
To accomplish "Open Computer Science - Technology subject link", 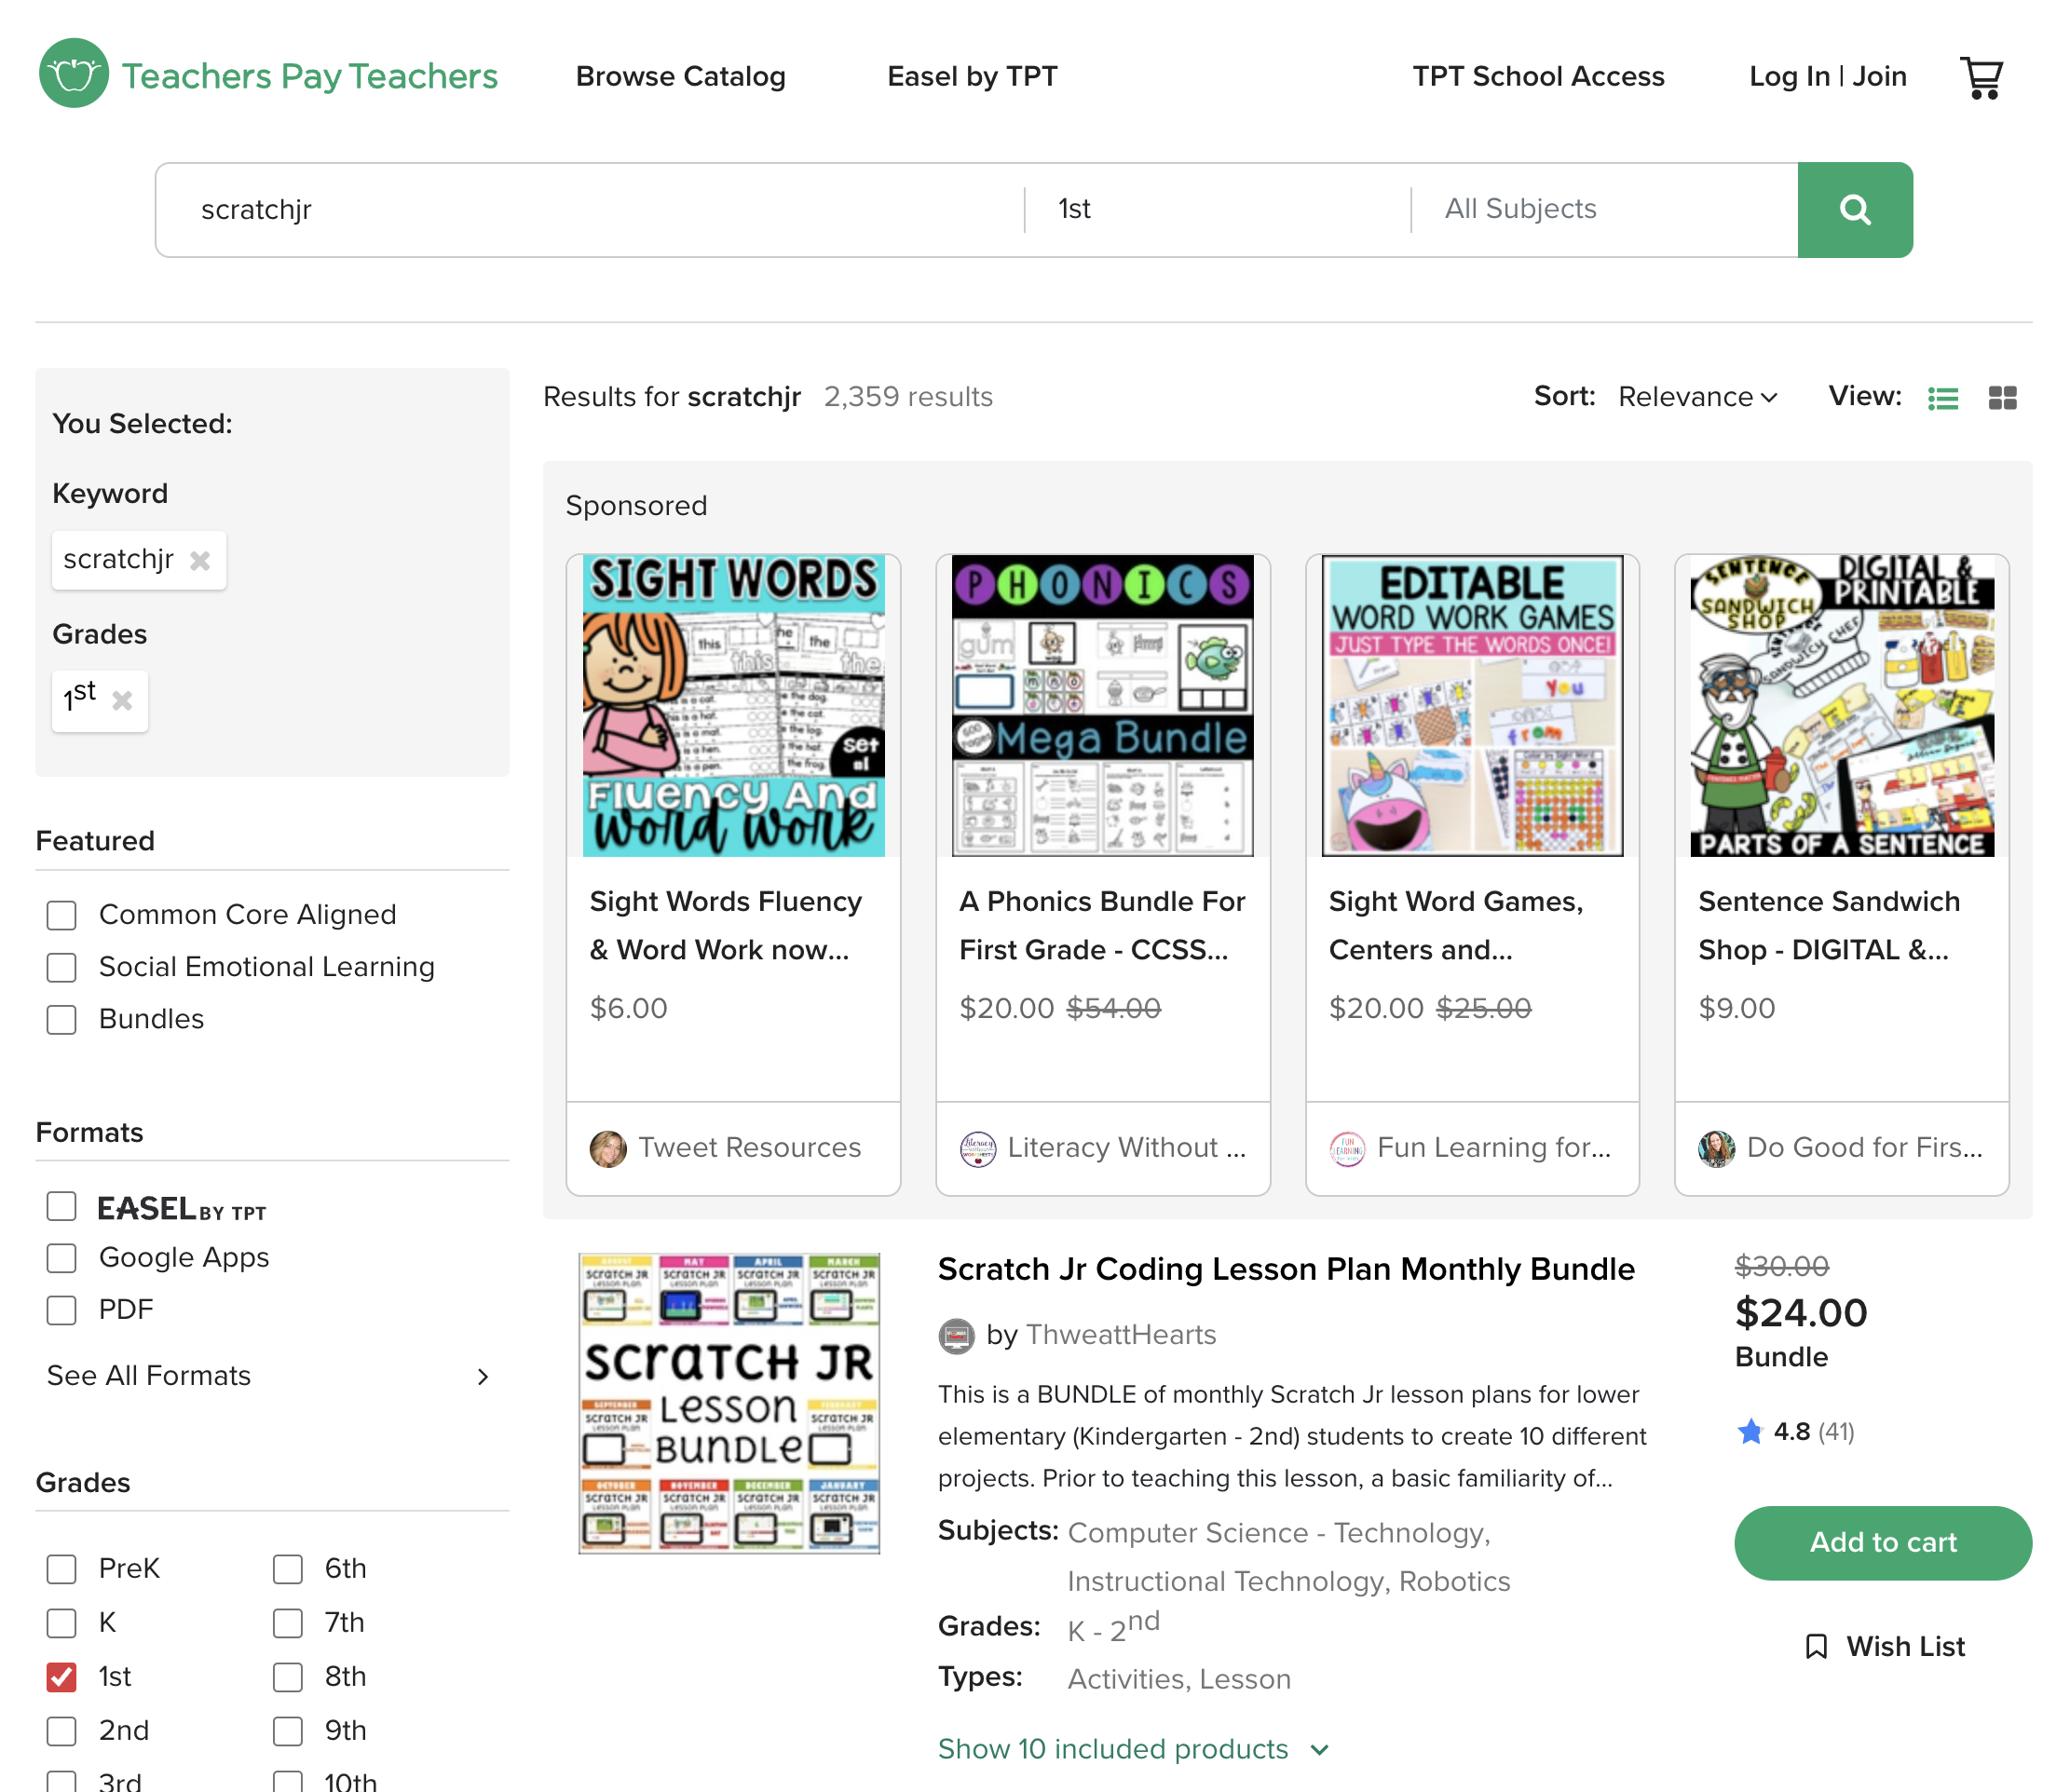I will 1278,1533.
